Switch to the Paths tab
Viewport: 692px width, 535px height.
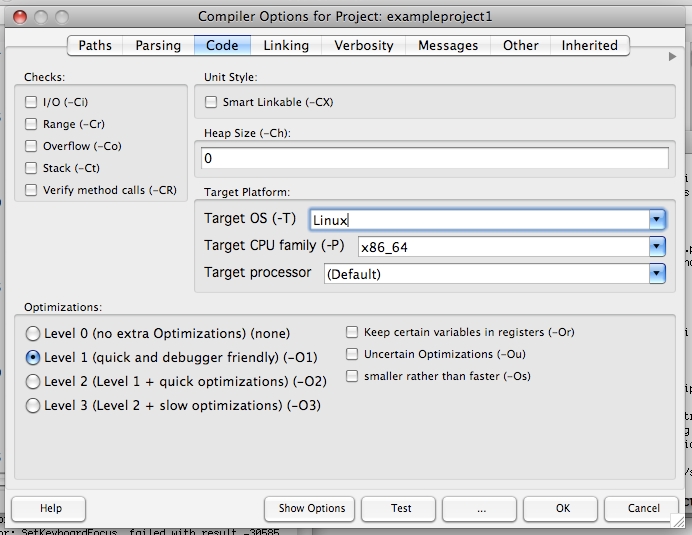coord(95,45)
